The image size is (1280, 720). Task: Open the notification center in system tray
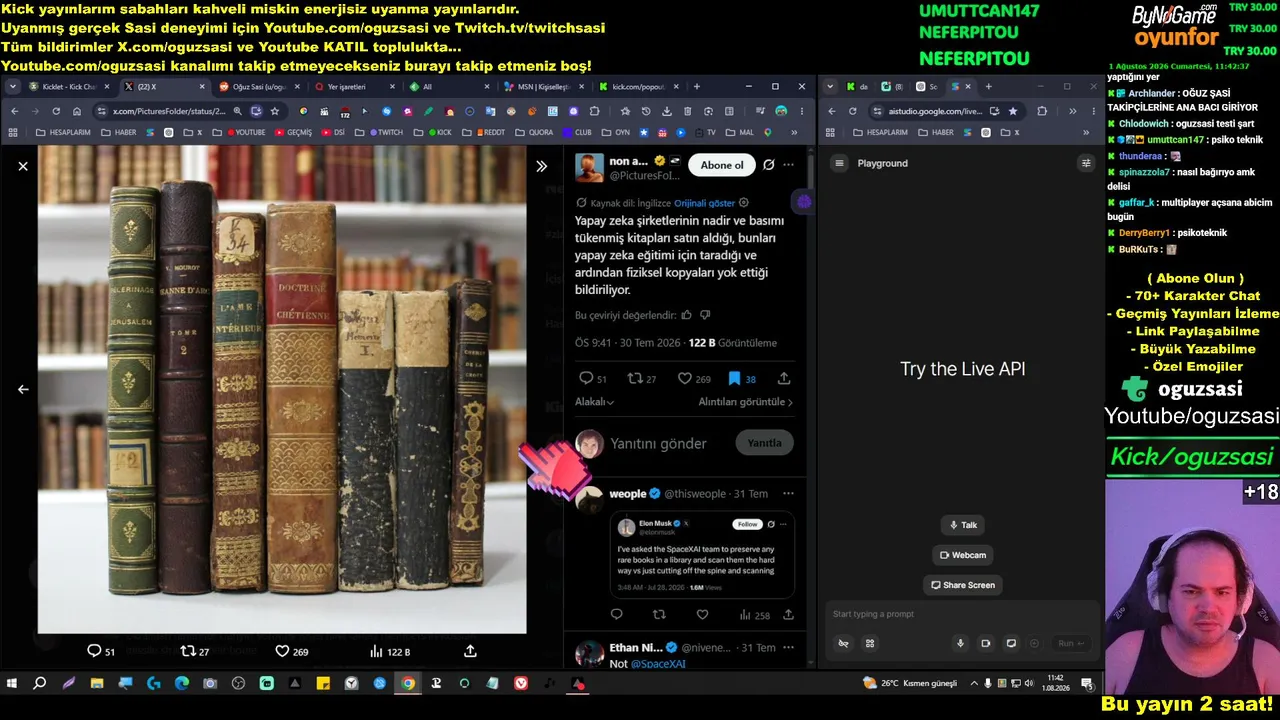1087,683
